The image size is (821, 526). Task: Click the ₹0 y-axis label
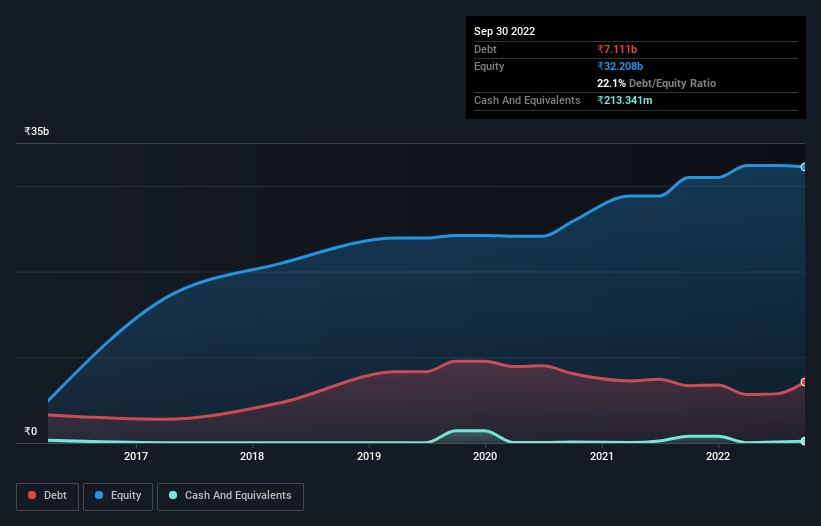(x=31, y=431)
